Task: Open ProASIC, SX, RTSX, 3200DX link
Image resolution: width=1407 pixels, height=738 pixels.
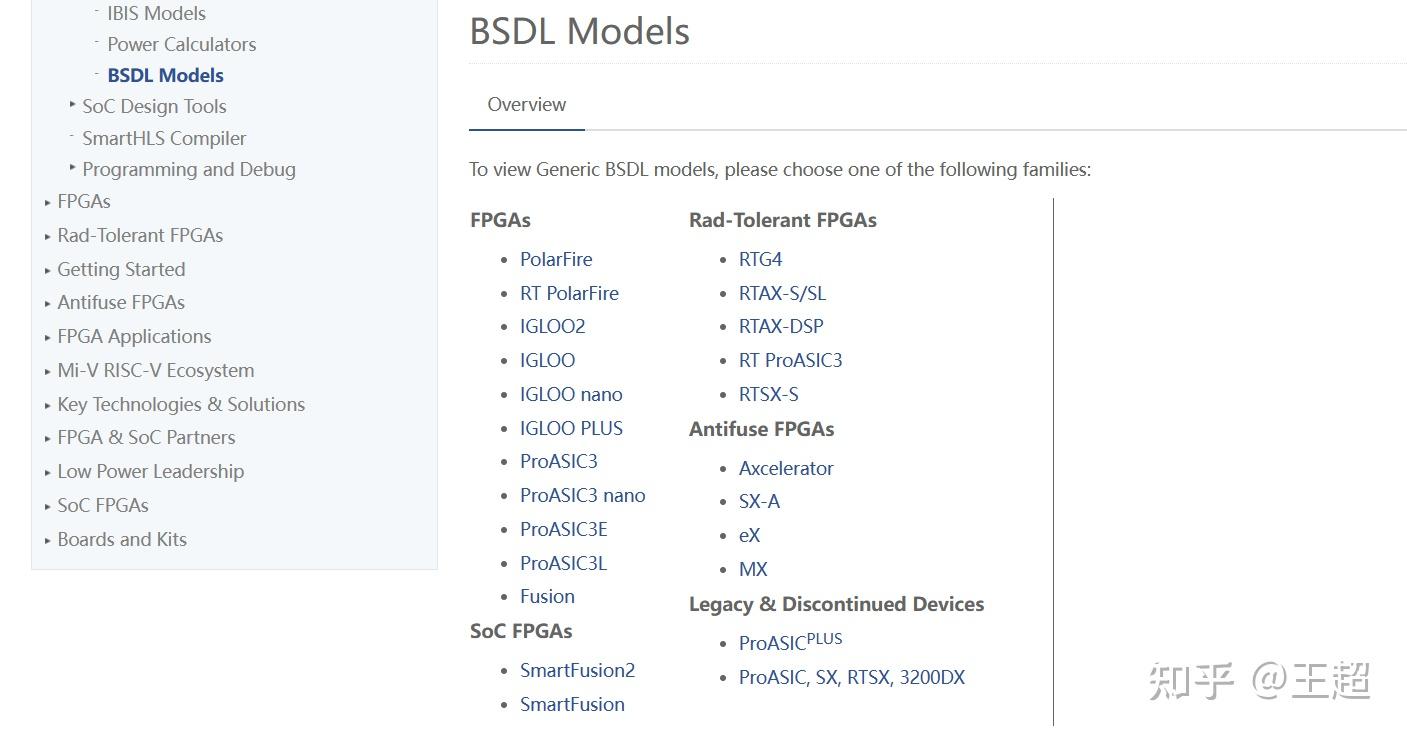Action: [851, 677]
